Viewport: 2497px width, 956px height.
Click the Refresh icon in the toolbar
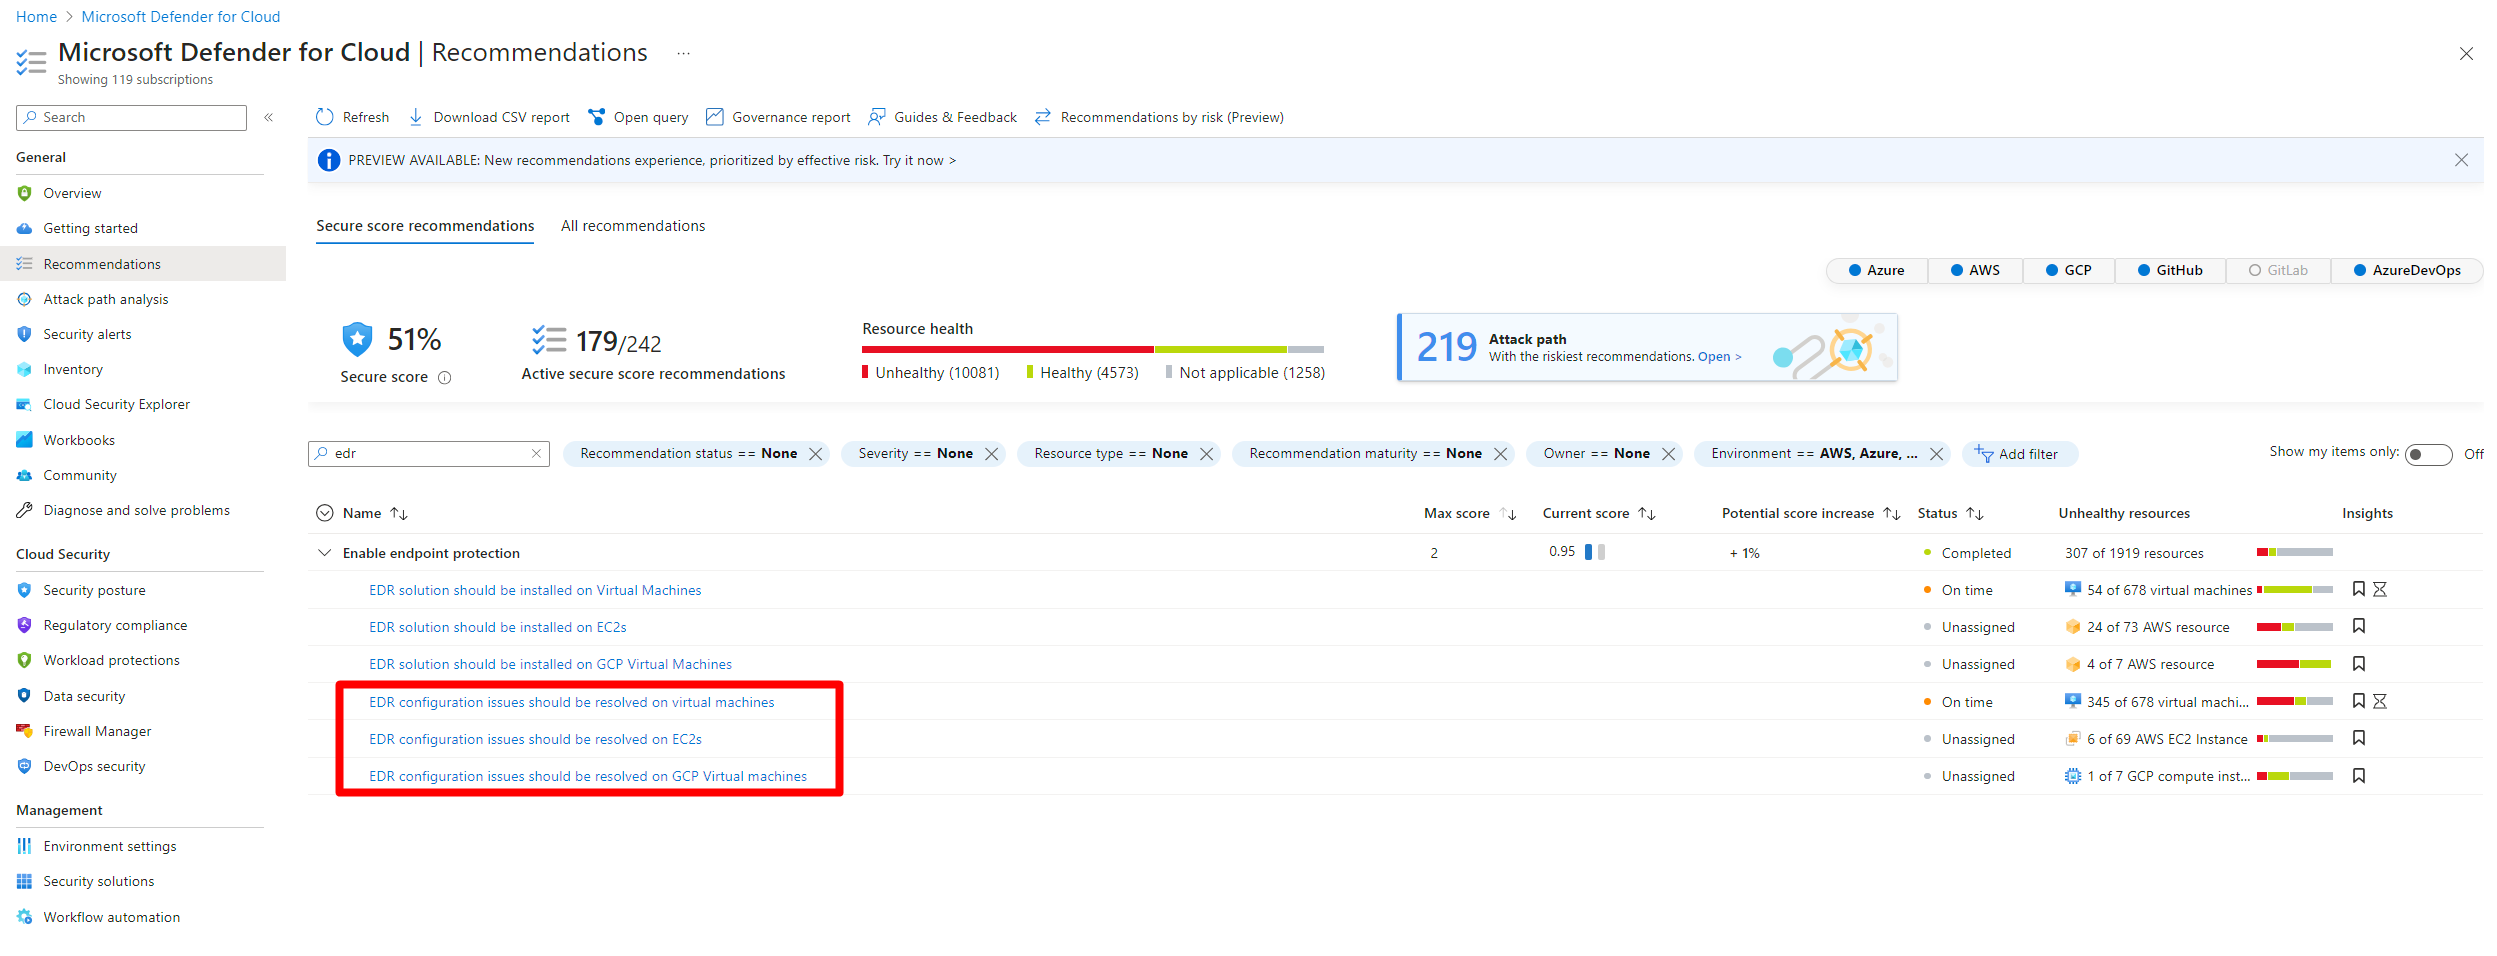[324, 117]
